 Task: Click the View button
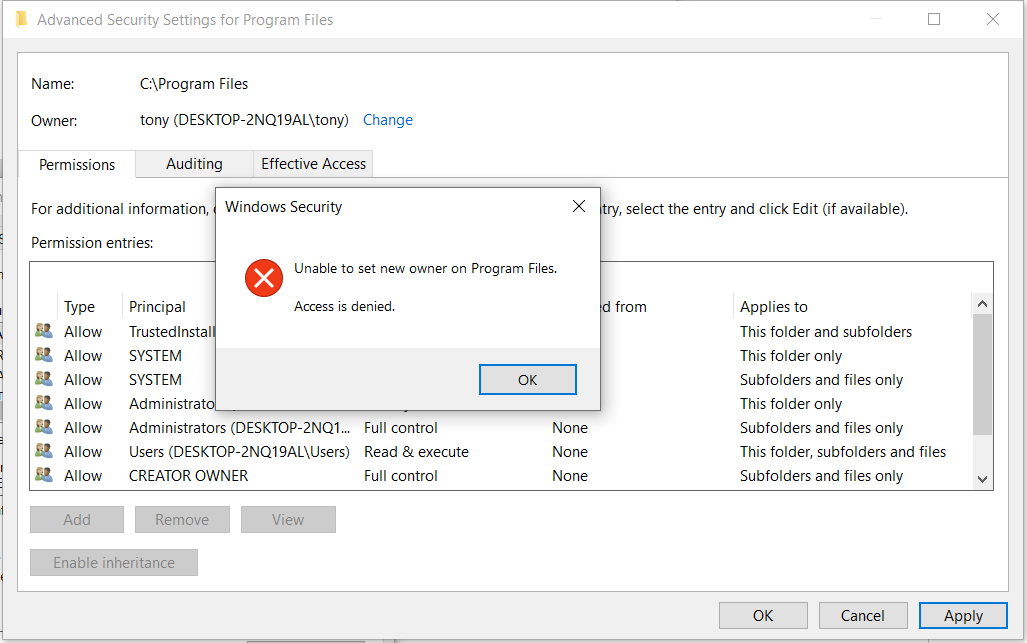point(288,520)
